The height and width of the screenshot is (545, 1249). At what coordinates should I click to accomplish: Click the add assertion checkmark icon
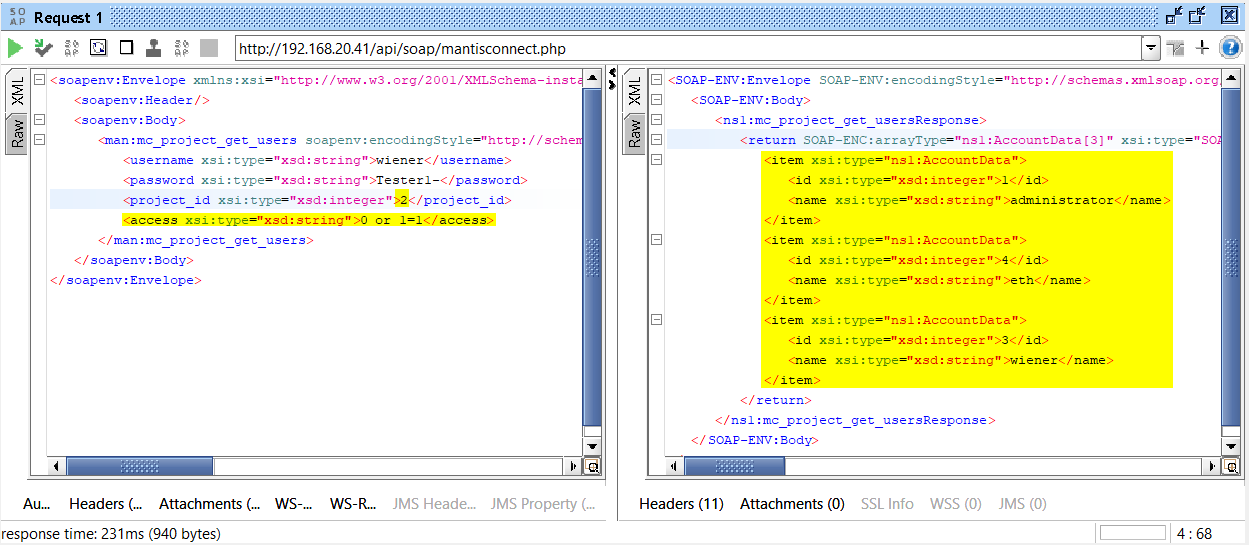[x=43, y=48]
